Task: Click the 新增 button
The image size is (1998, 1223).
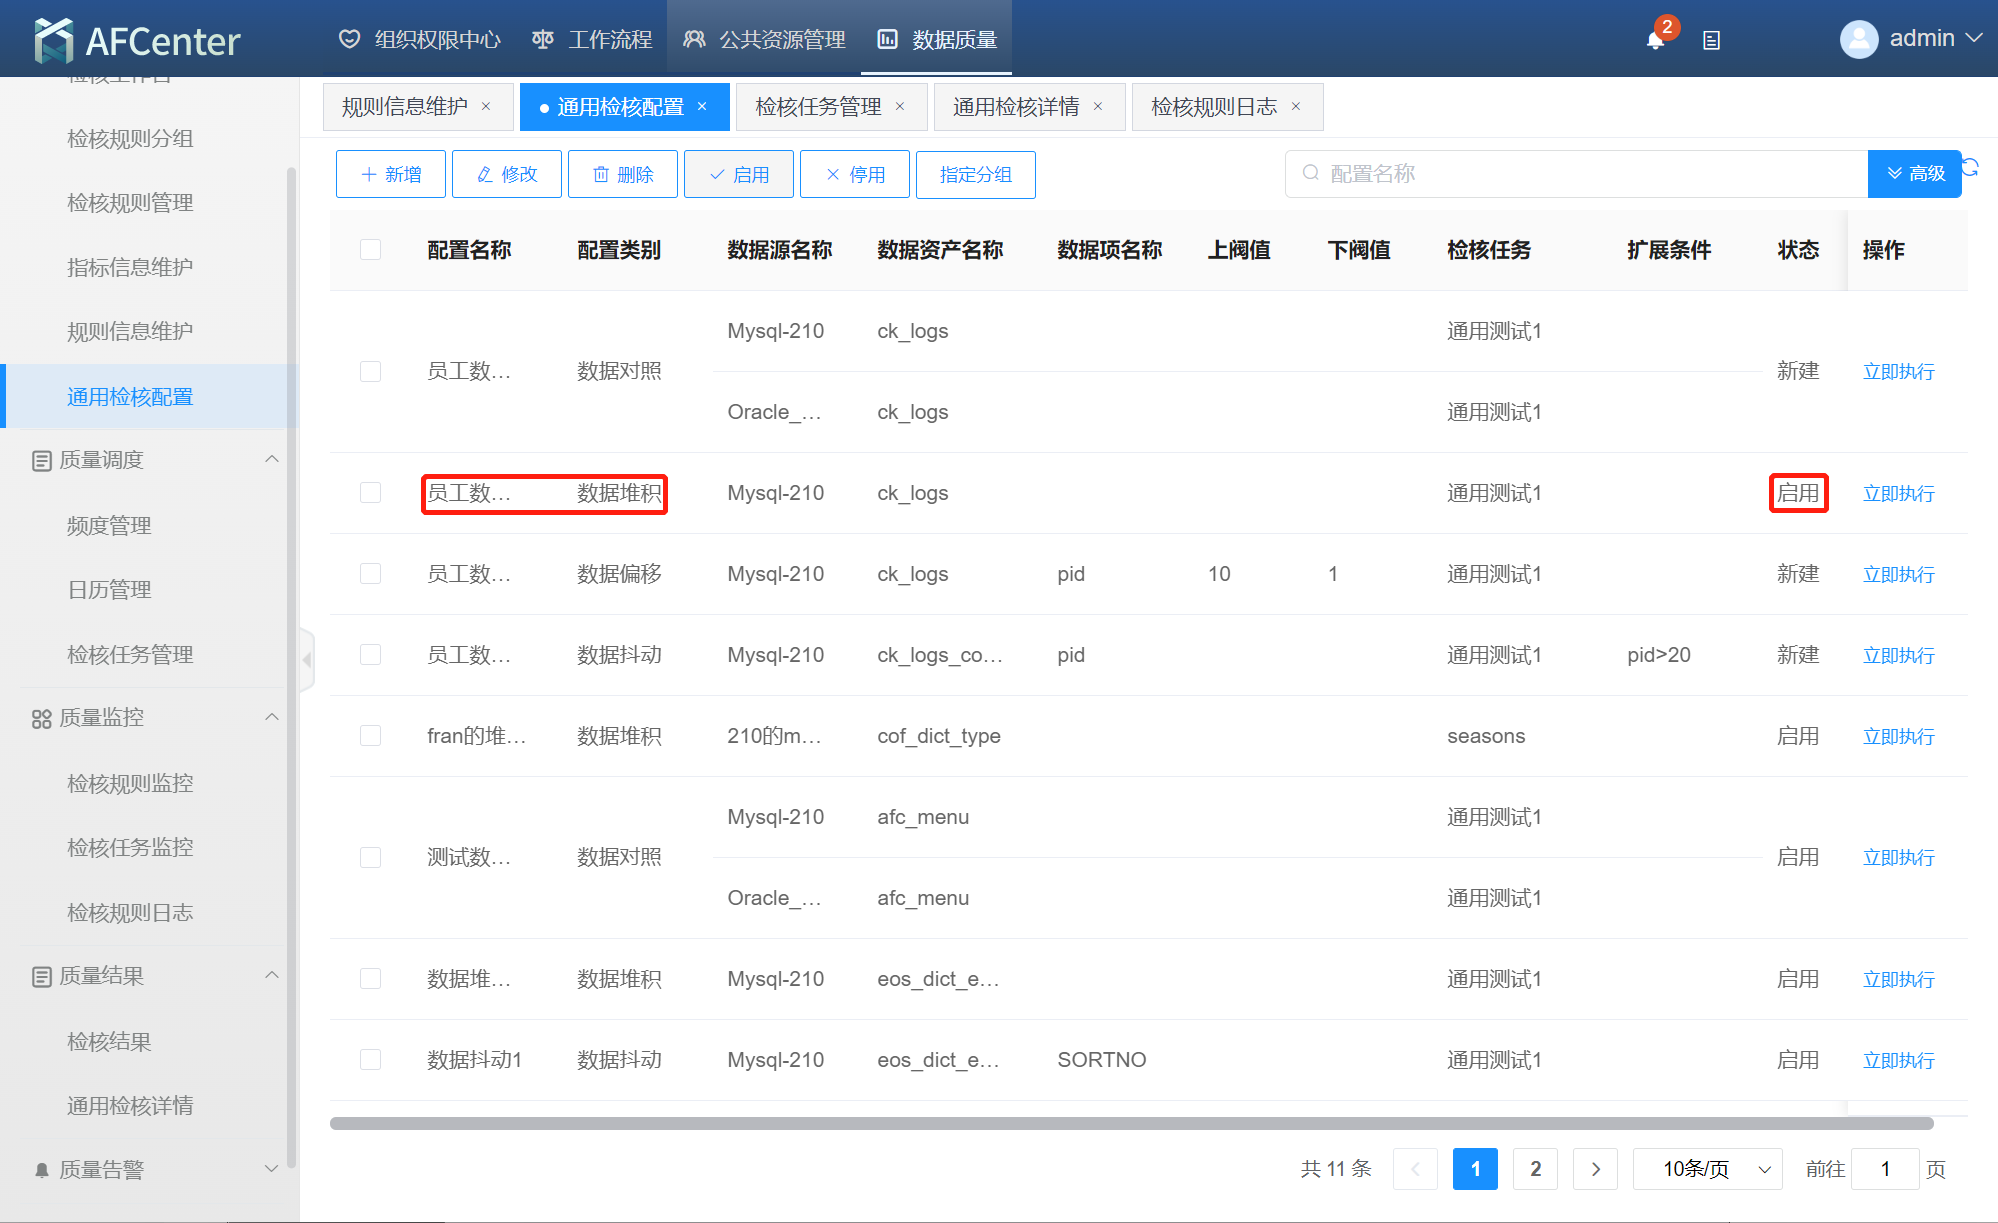Action: pyautogui.click(x=390, y=175)
